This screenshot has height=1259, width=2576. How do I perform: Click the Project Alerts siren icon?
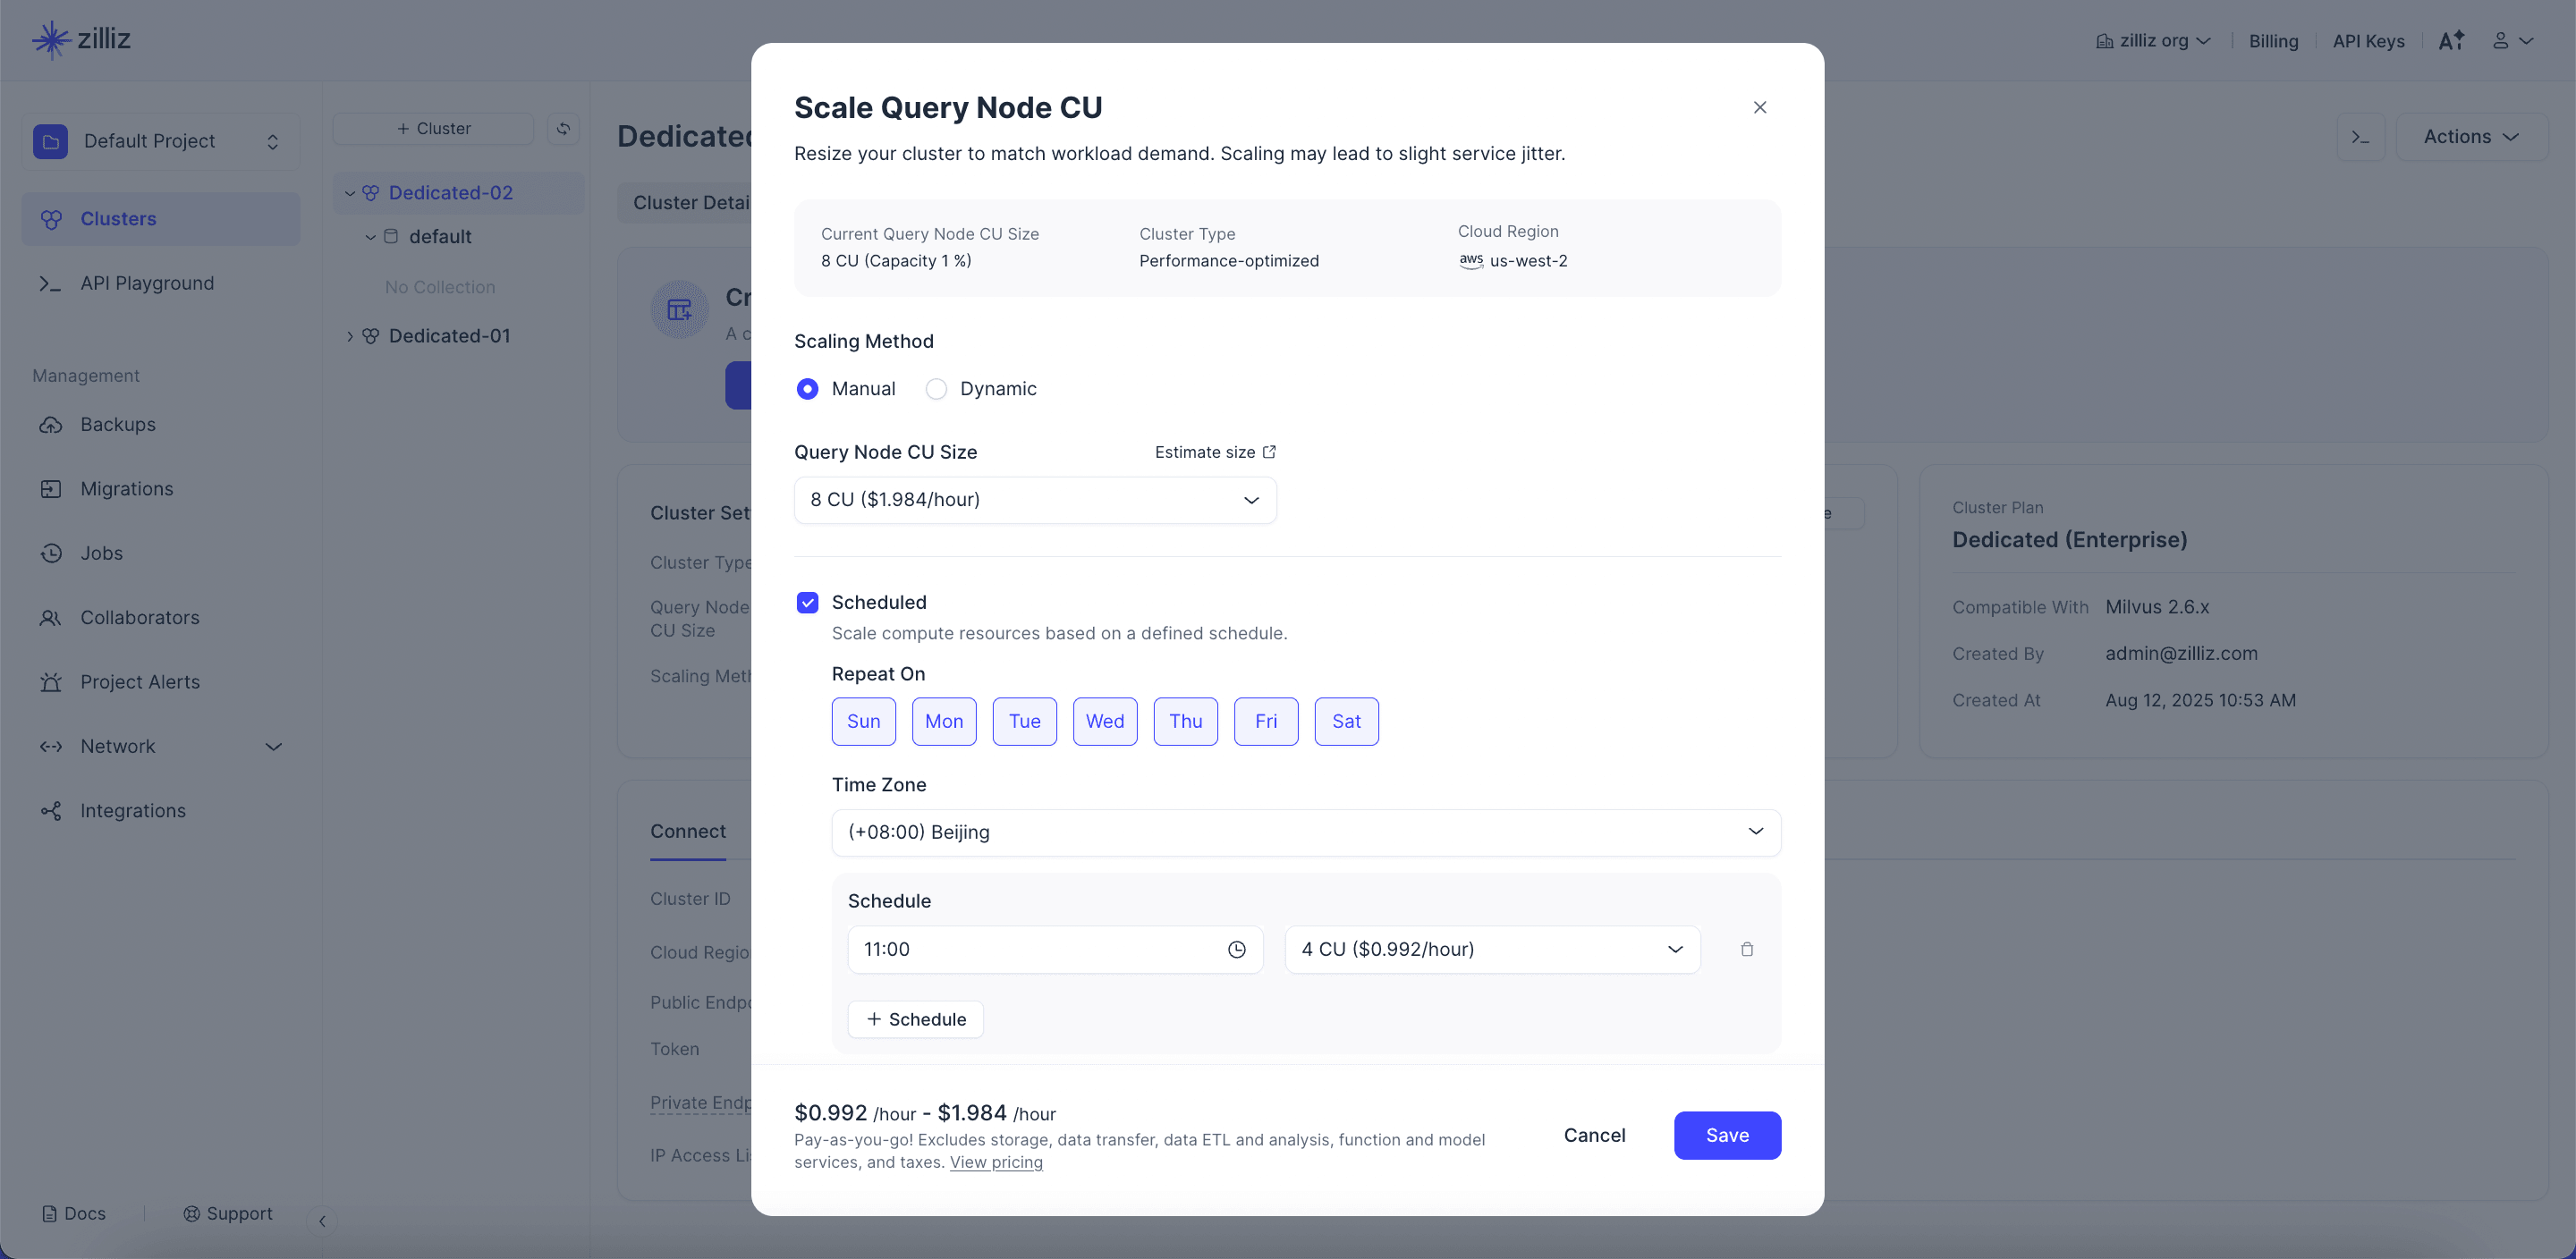coord(51,682)
